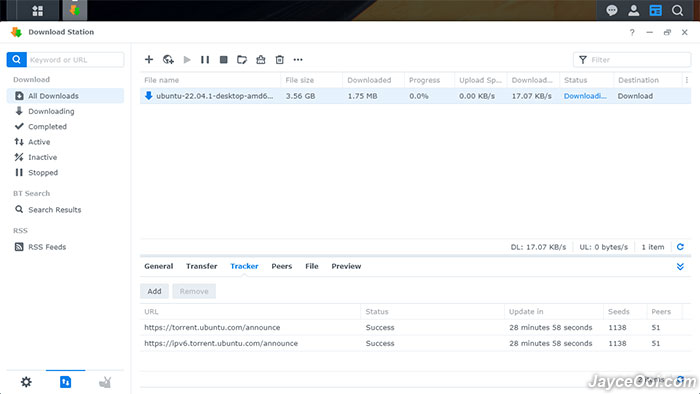Open column options menu in table header
The width and height of the screenshot is (700, 394).
pyautogui.click(x=687, y=80)
